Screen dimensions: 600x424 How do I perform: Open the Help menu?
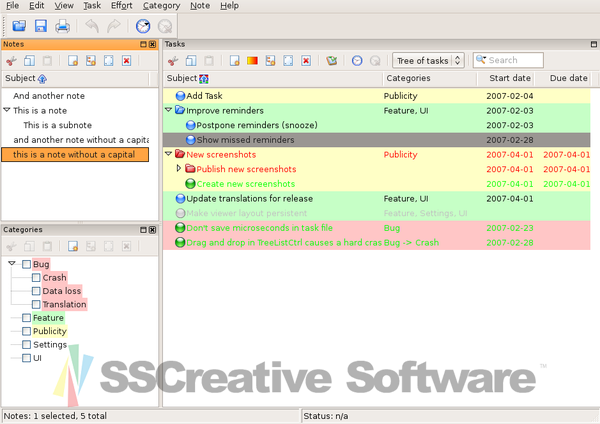pos(230,6)
